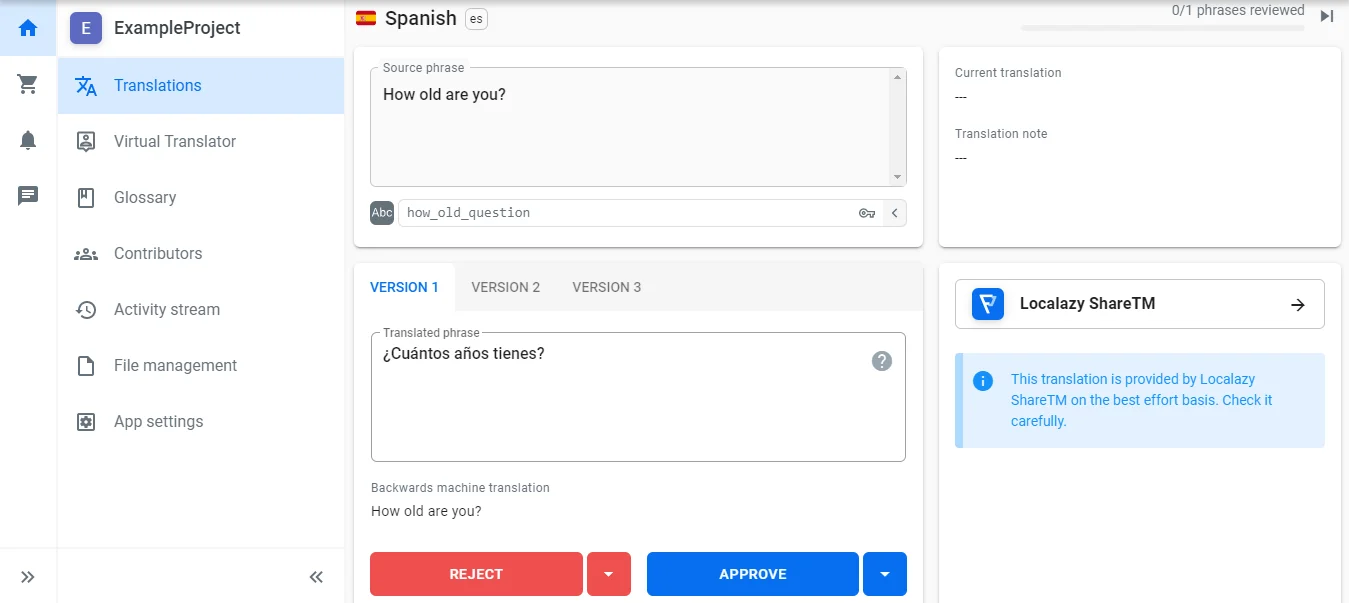Open the messages icon in the left rail

click(27, 195)
